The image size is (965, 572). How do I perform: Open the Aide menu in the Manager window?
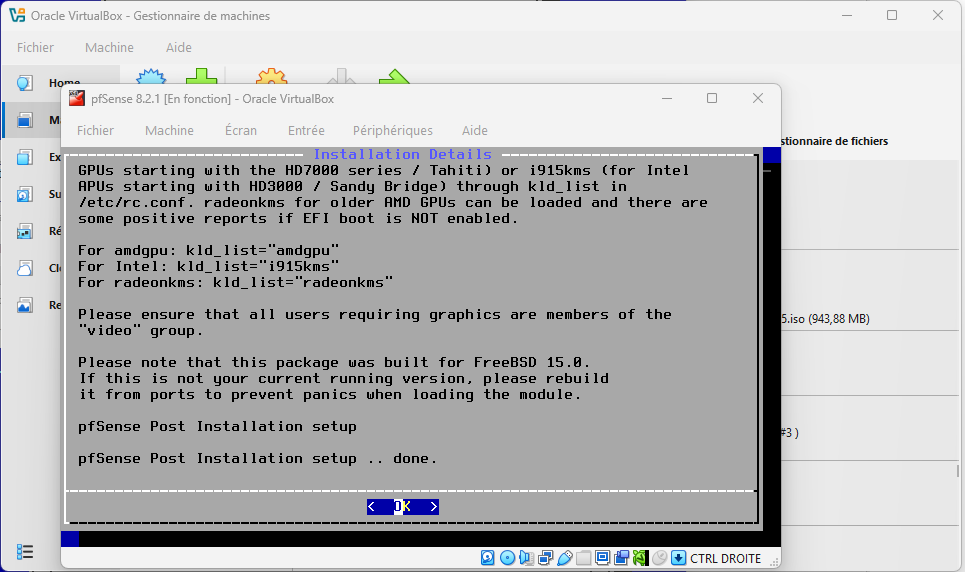[178, 47]
